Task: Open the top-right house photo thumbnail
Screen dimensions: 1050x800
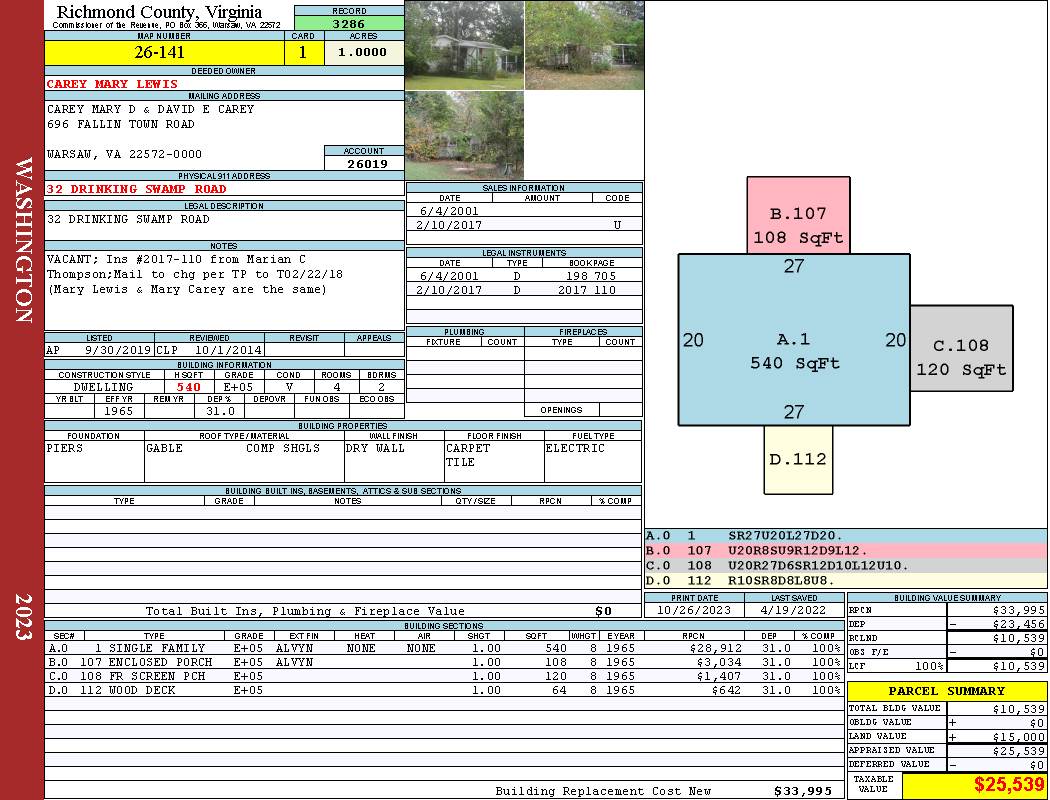Action: [584, 45]
